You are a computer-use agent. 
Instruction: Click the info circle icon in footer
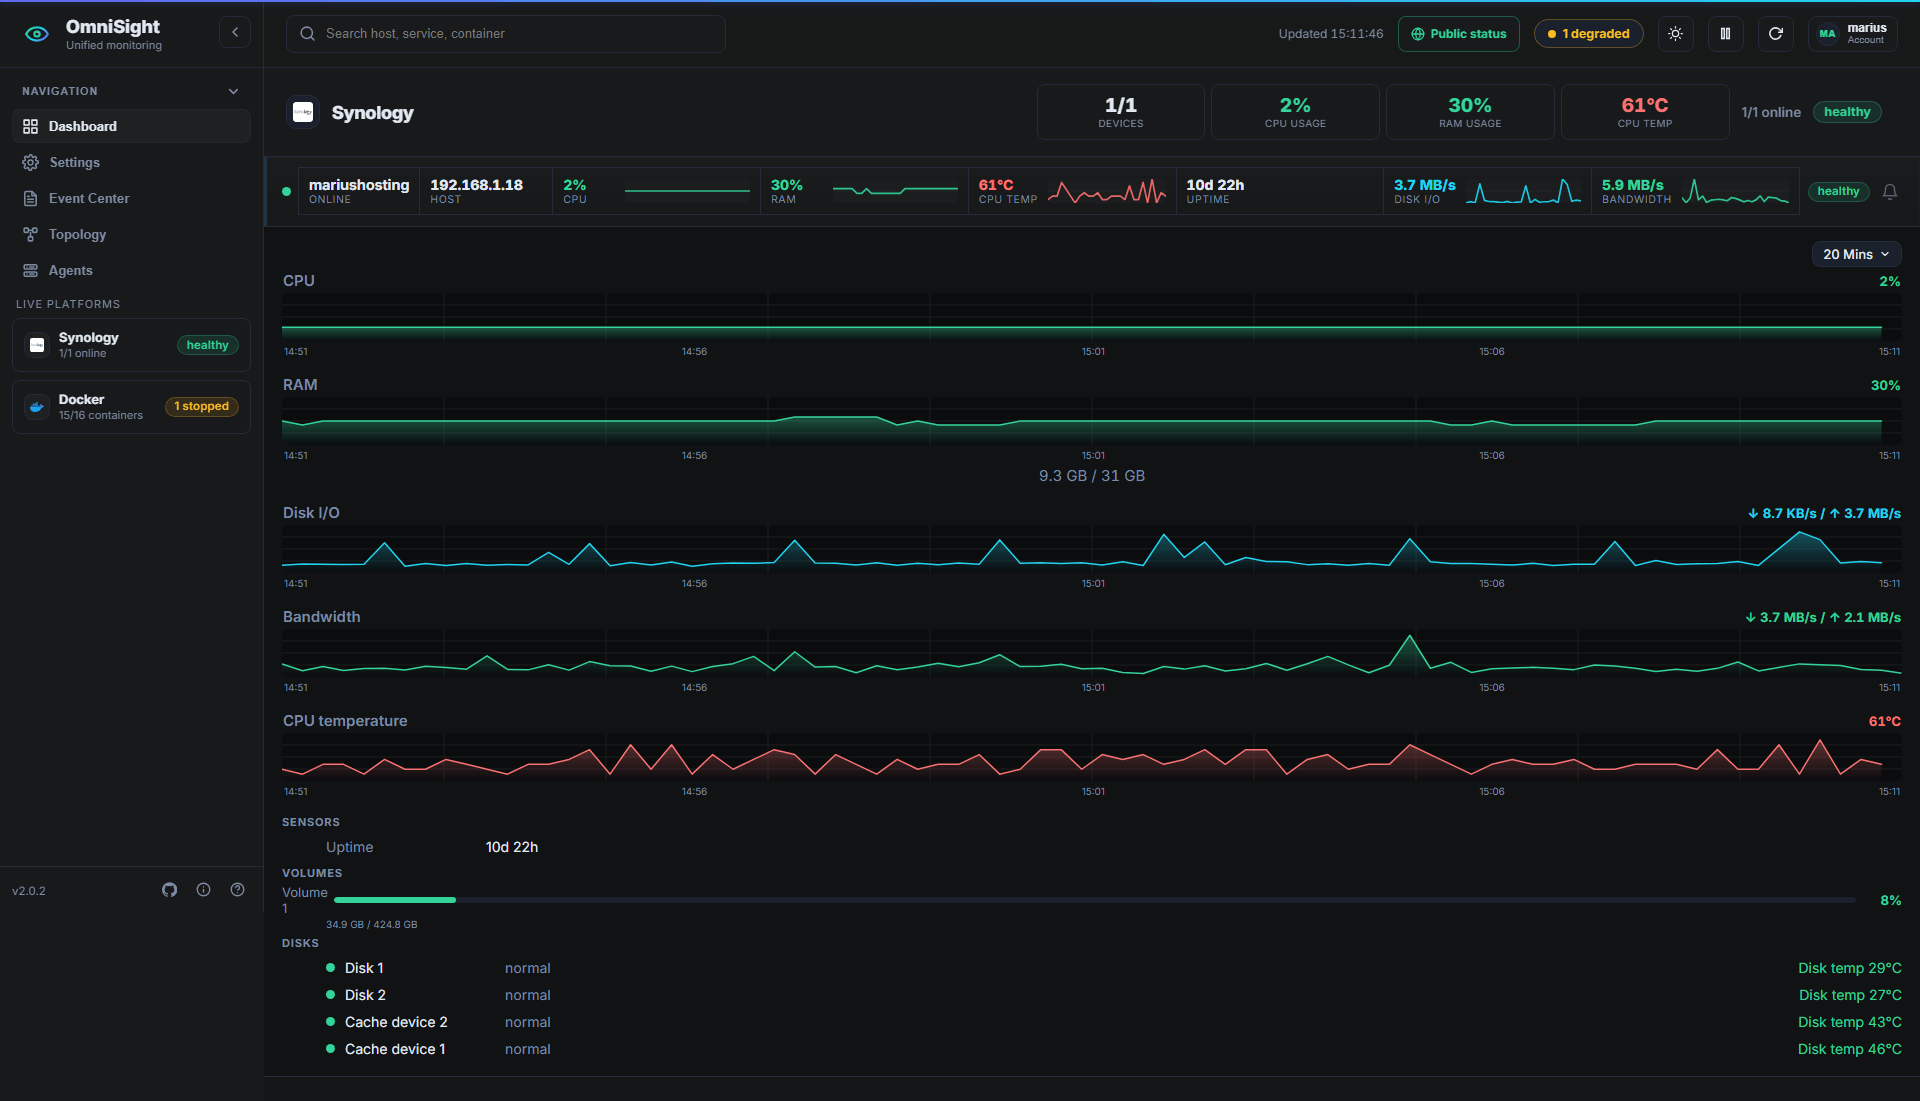click(204, 890)
